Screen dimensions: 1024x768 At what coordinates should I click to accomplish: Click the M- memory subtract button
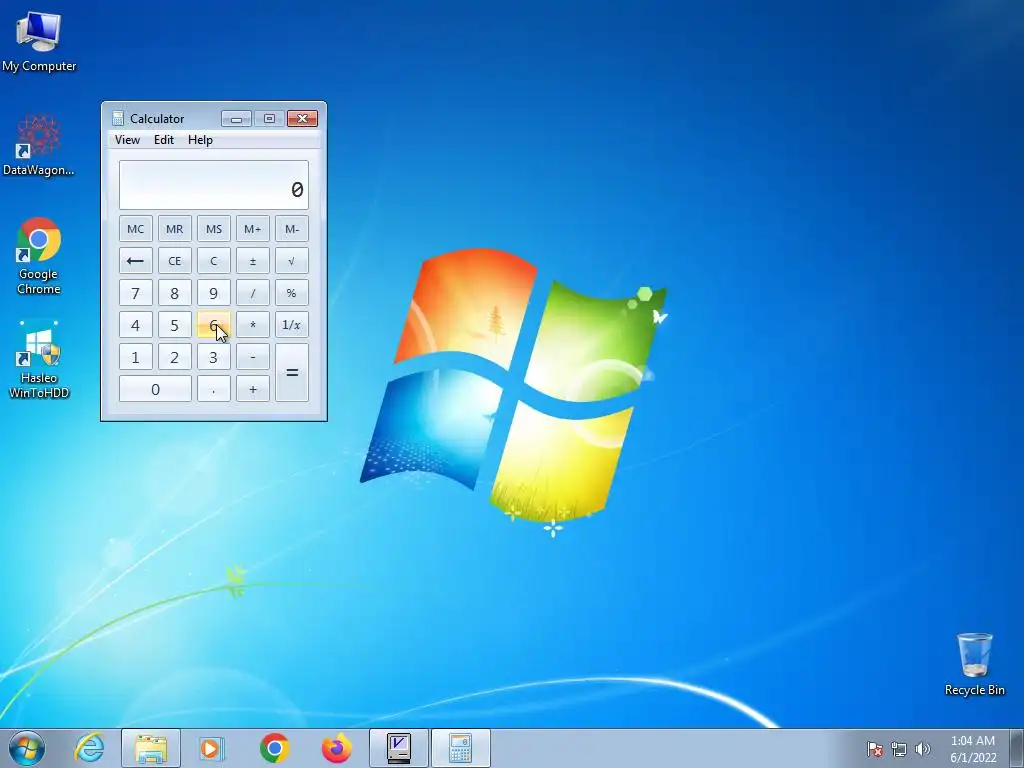click(x=292, y=229)
